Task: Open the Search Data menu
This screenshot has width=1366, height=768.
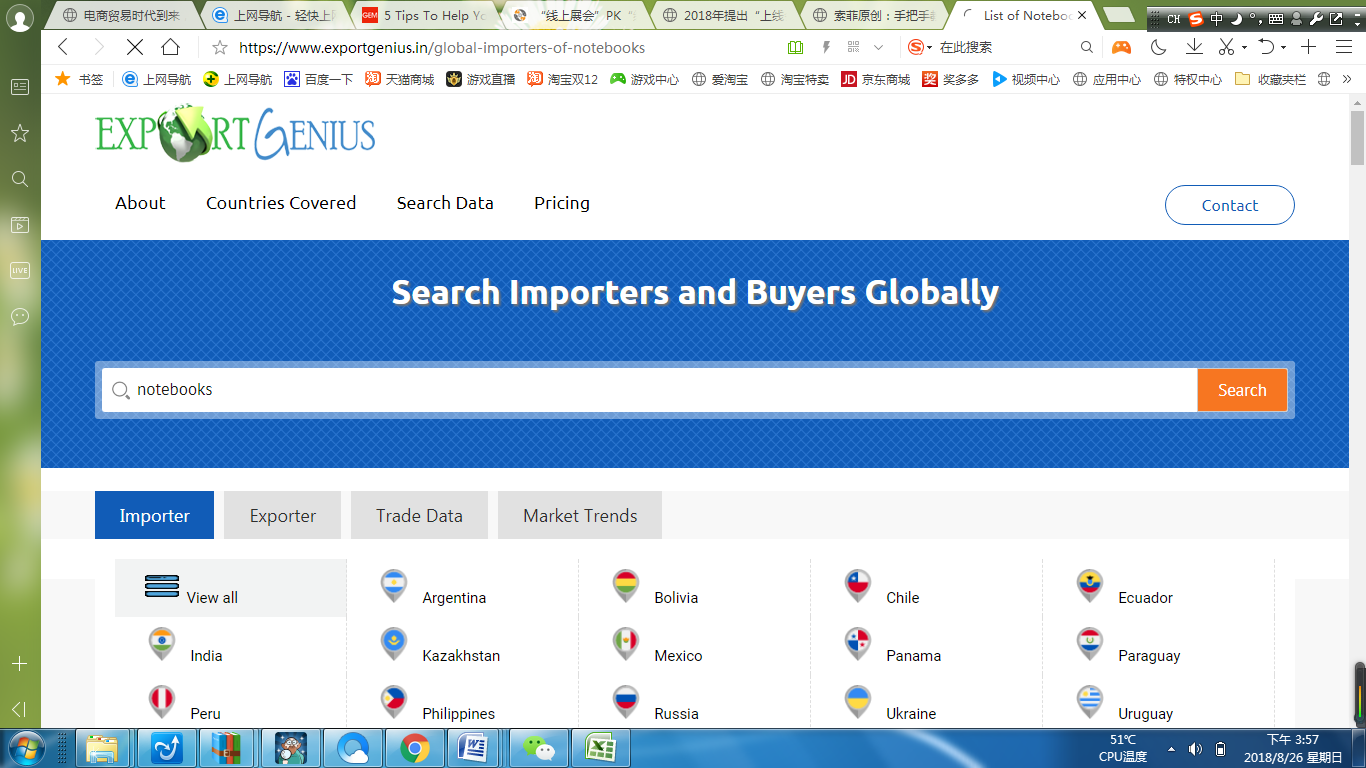Action: 445,203
